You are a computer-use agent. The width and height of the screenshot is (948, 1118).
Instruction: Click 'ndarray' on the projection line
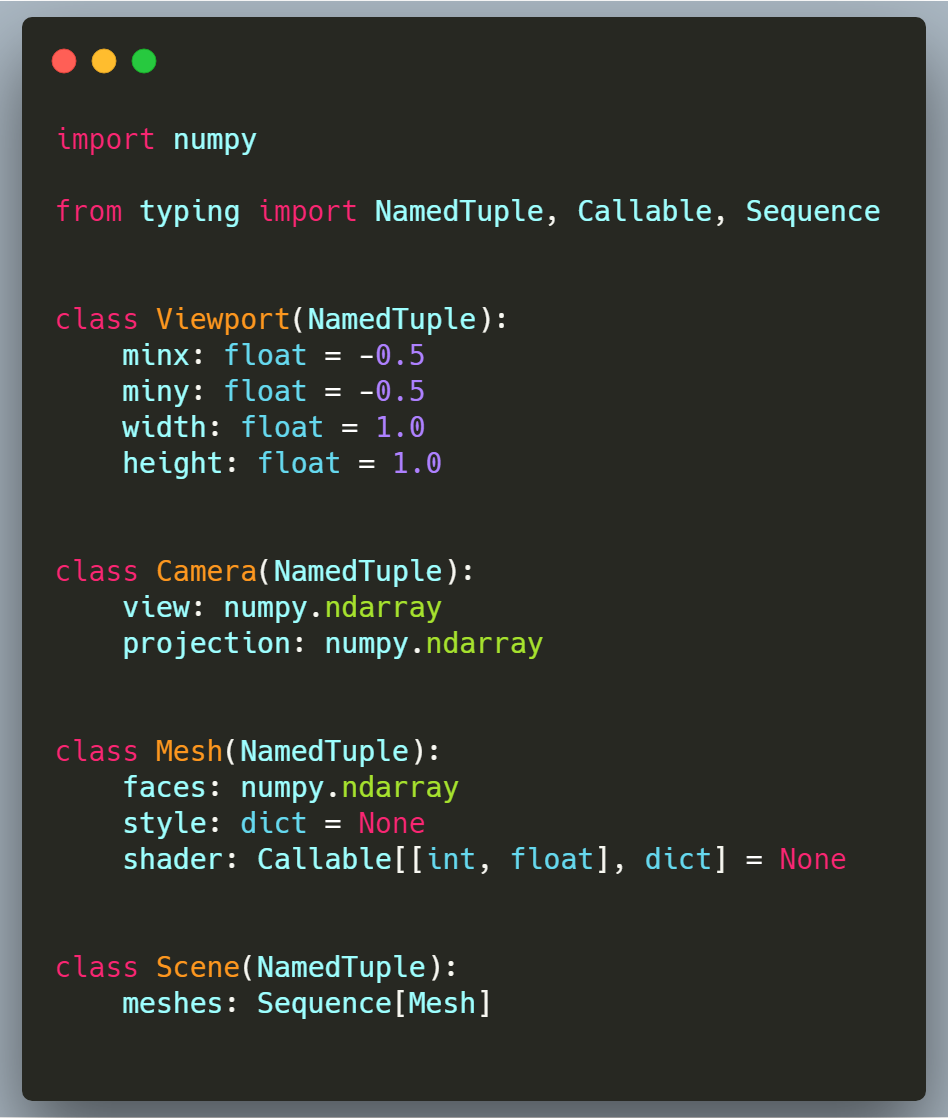(485, 645)
